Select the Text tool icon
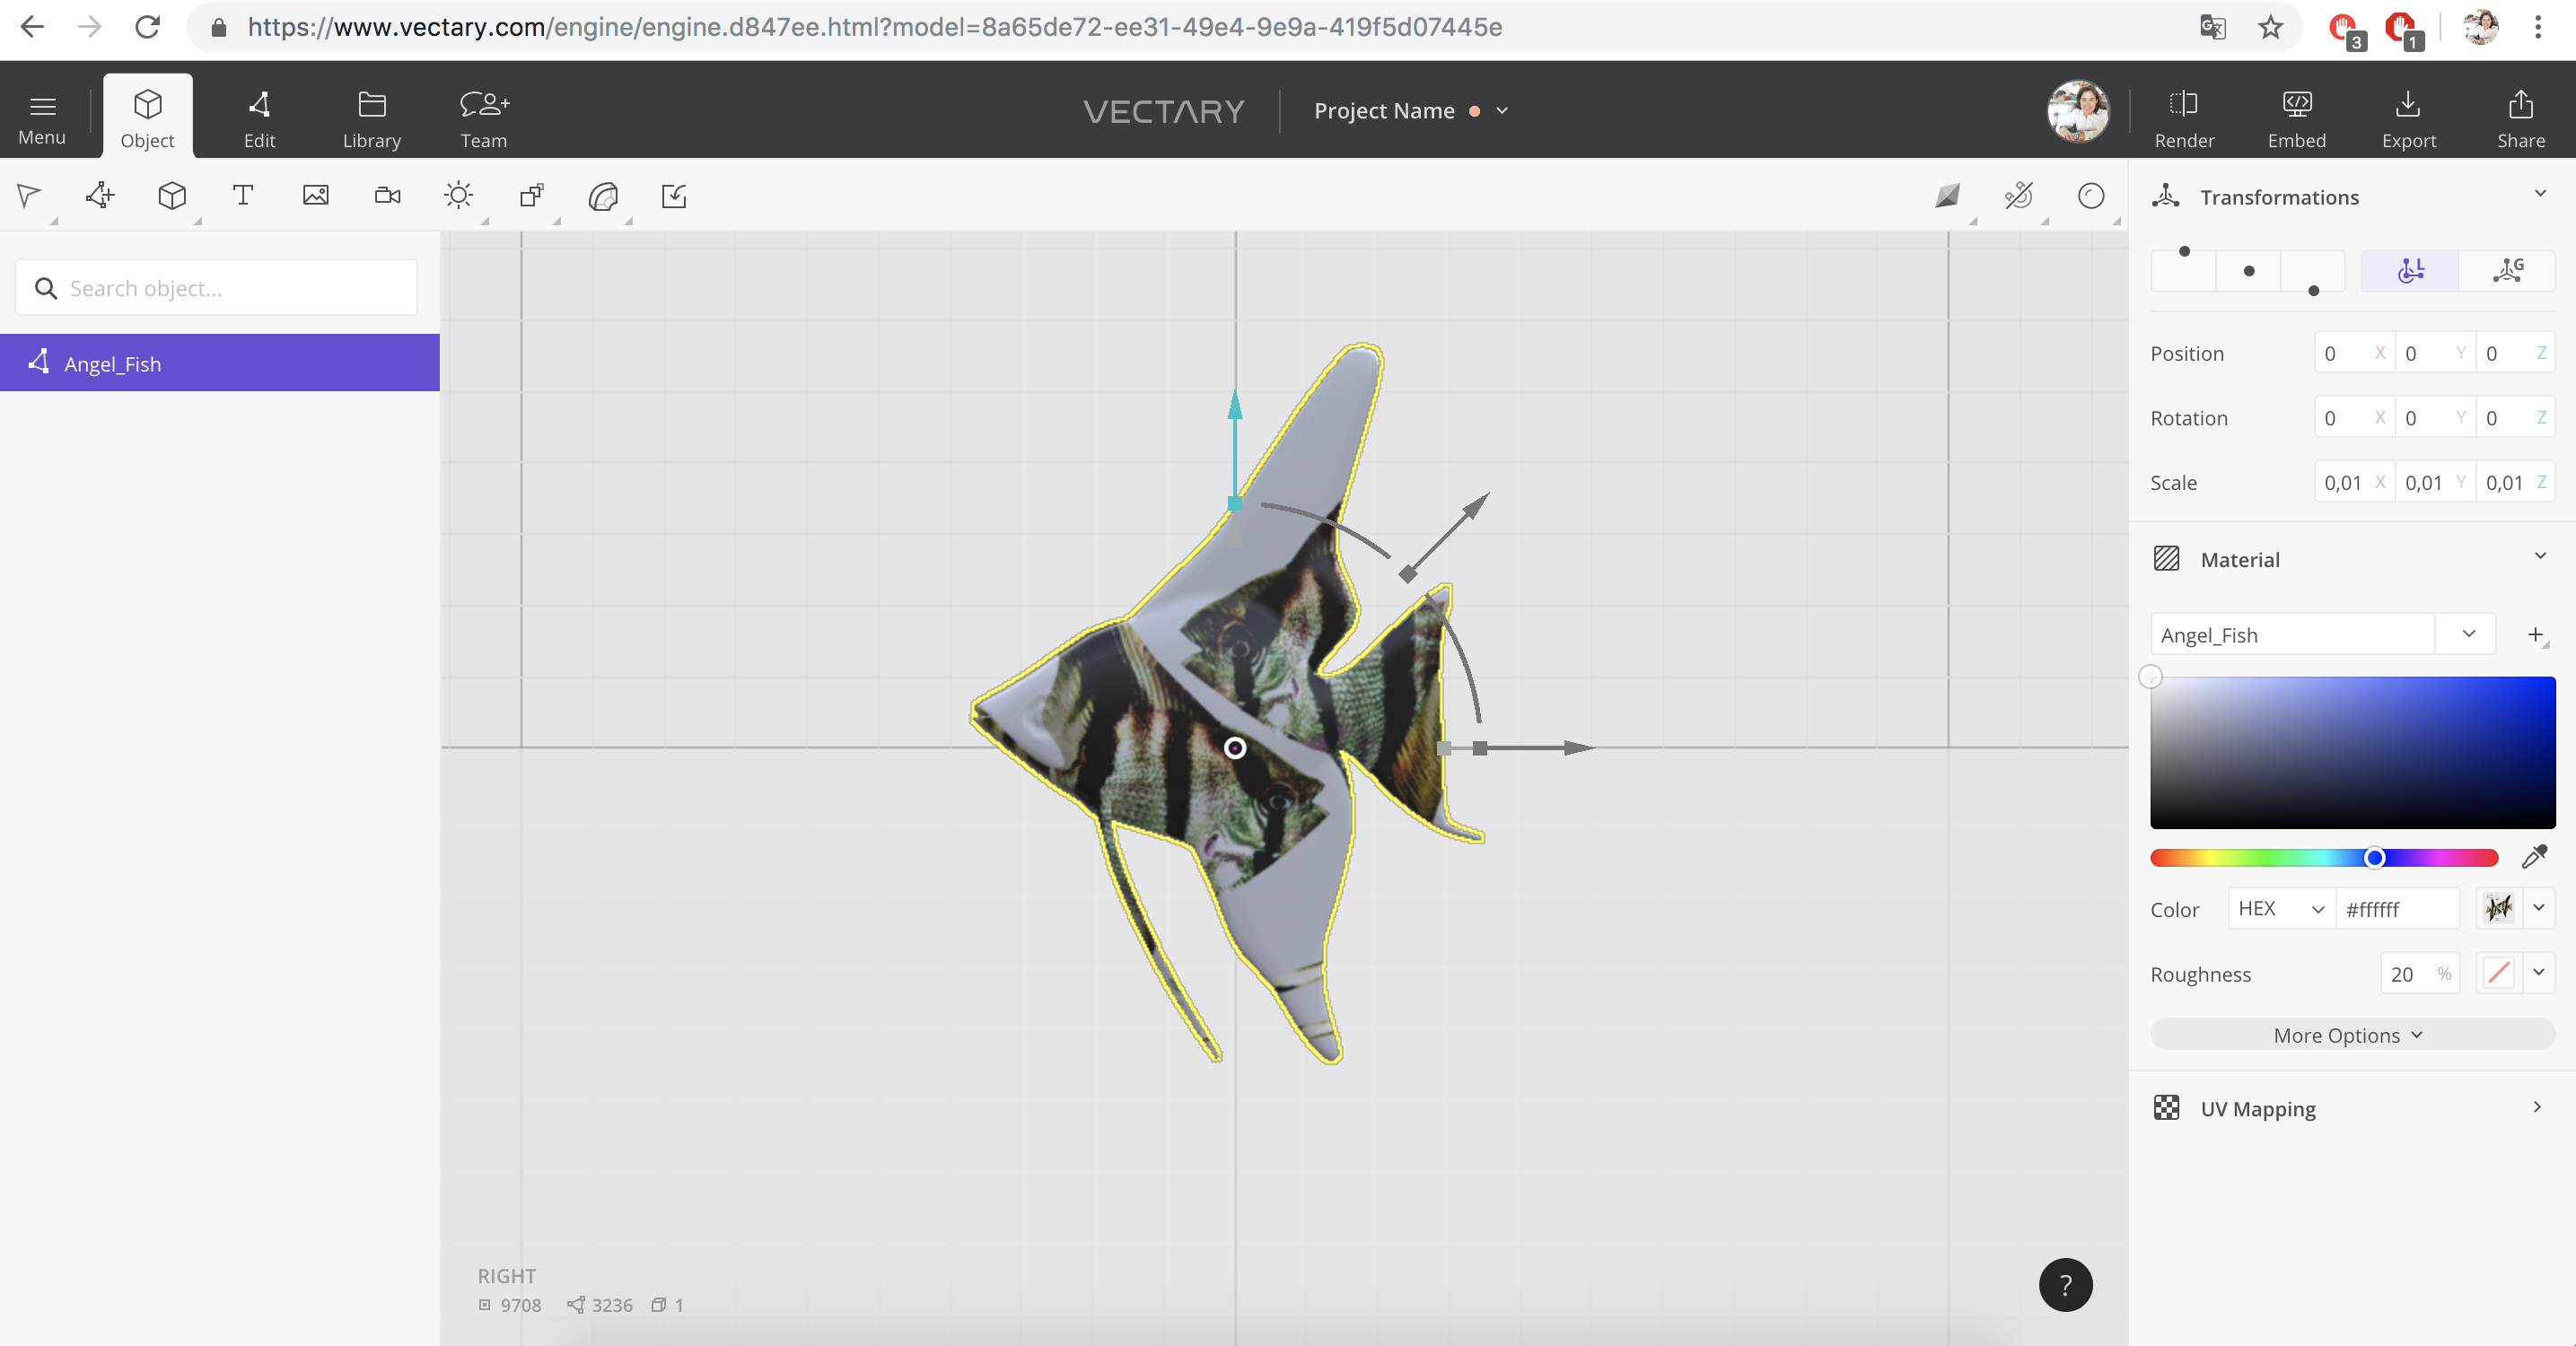The image size is (2576, 1346). click(x=243, y=195)
